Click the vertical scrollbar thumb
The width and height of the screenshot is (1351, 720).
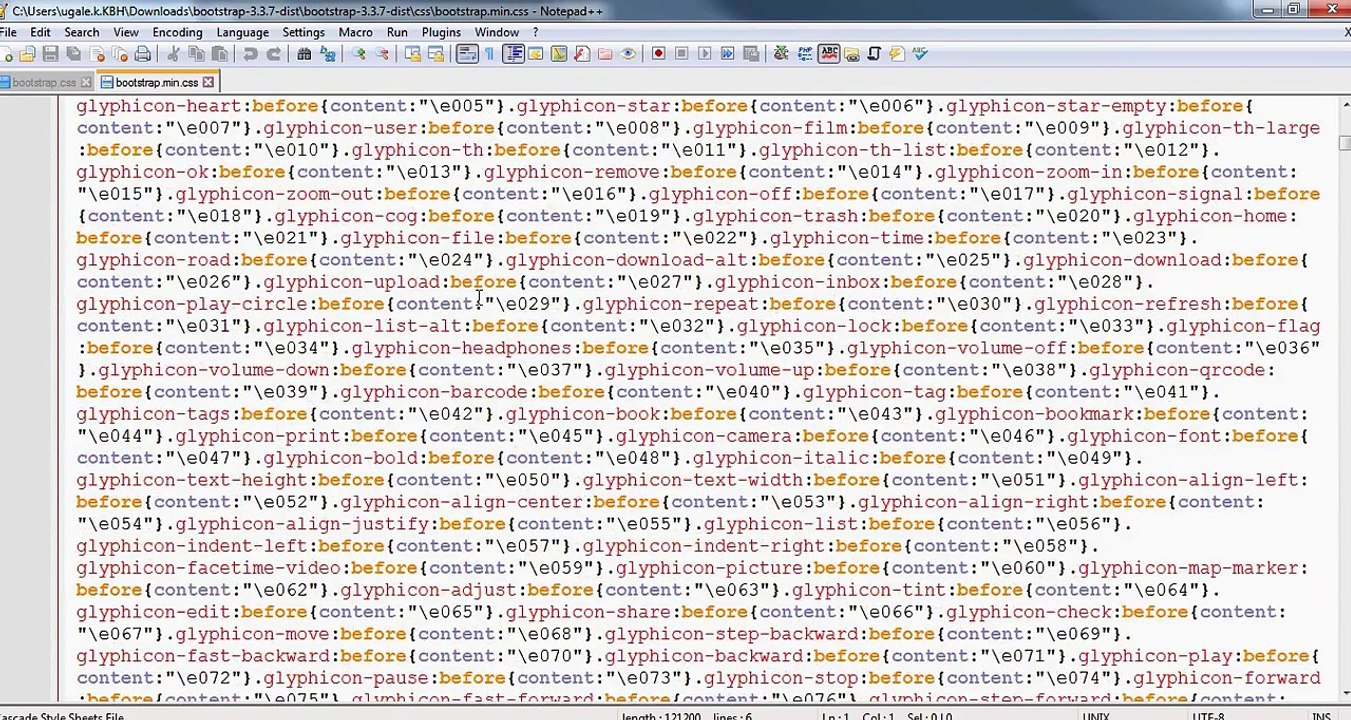pos(1344,142)
